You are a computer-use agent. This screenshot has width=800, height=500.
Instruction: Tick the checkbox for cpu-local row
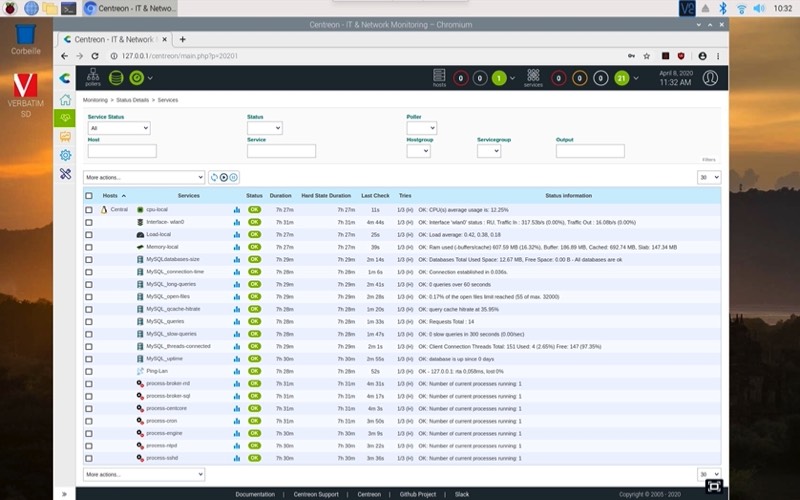[x=89, y=210]
